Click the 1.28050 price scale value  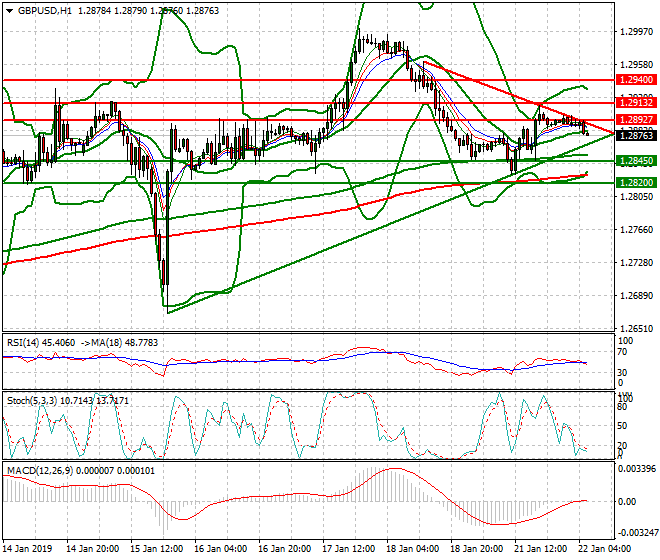[x=637, y=197]
